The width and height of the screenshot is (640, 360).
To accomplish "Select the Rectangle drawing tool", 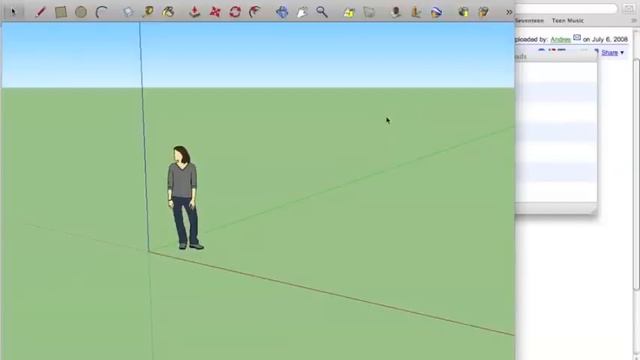I will click(x=61, y=12).
